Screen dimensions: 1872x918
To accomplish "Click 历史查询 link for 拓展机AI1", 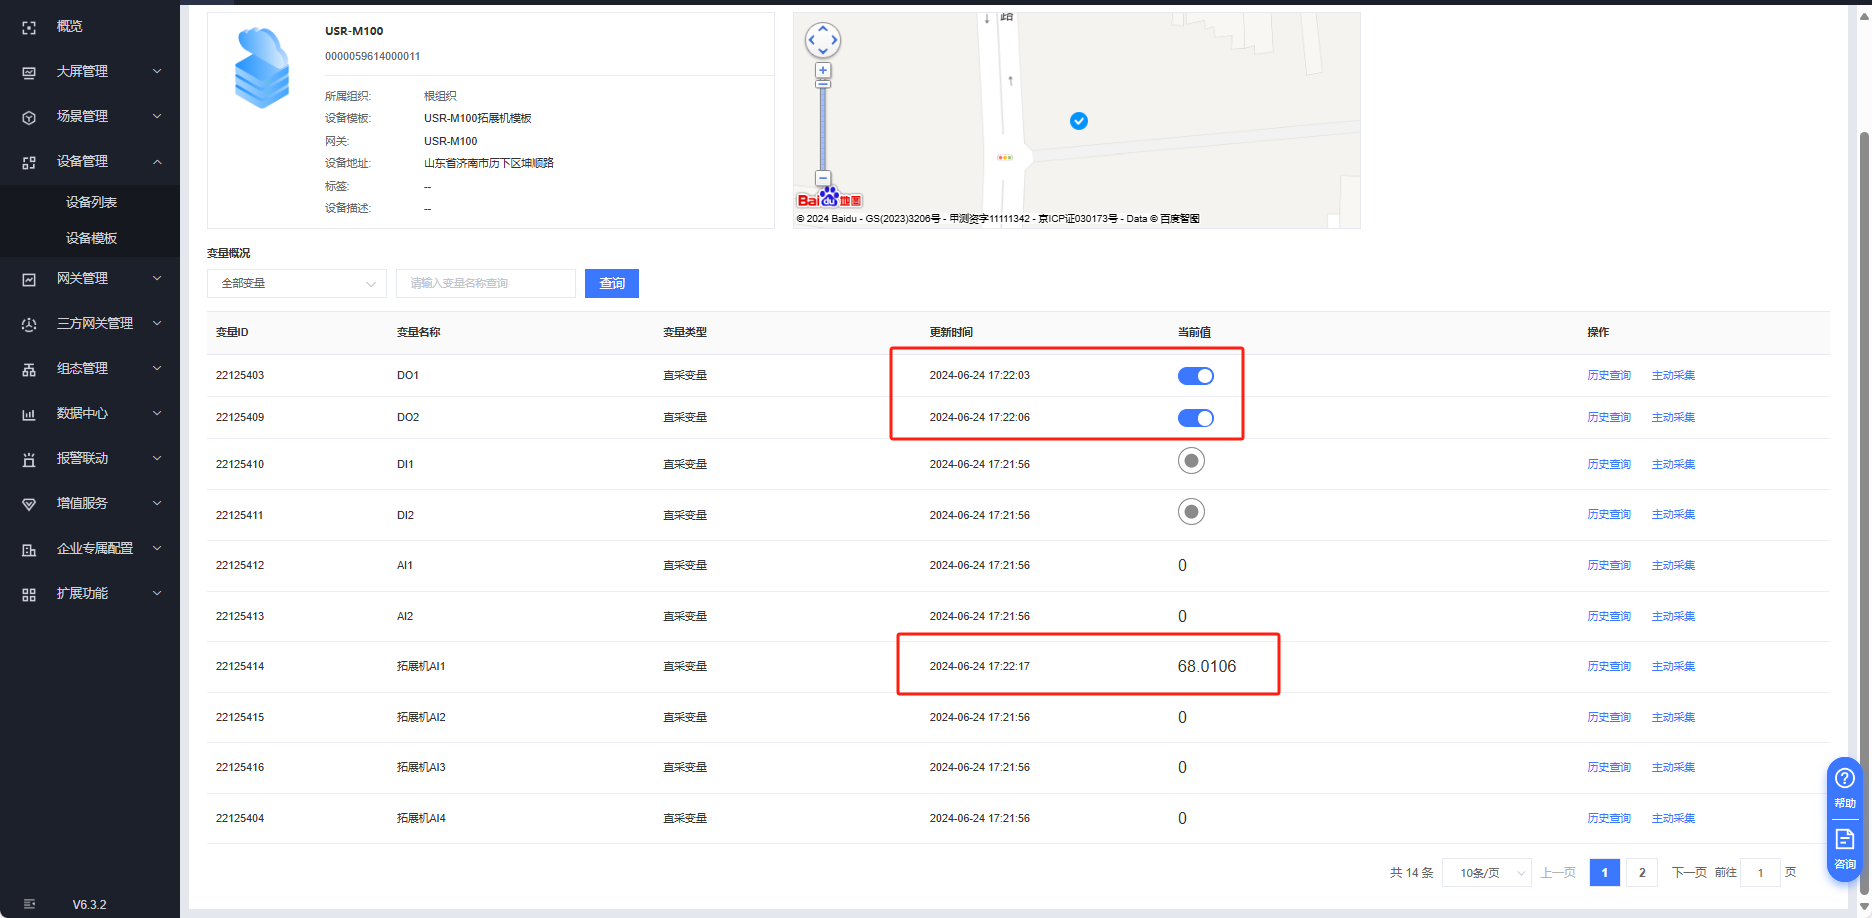I will click(x=1608, y=667).
